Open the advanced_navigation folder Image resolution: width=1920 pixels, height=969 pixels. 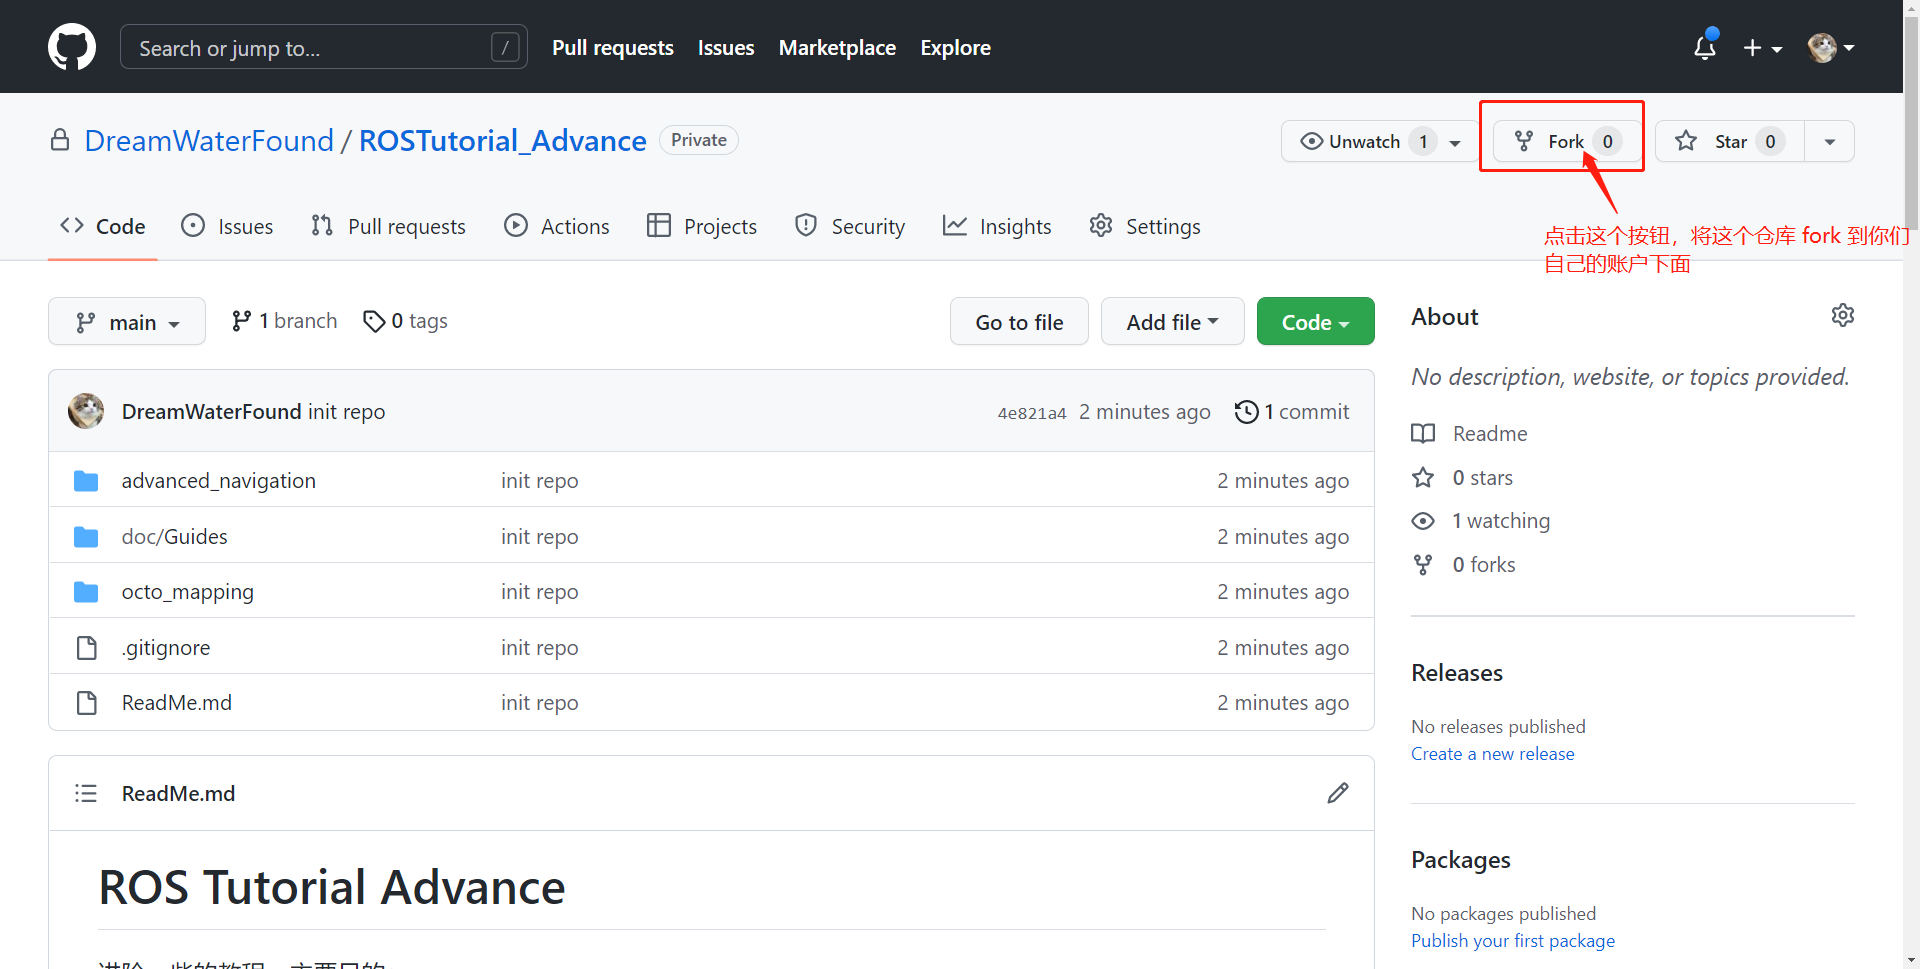pos(219,481)
